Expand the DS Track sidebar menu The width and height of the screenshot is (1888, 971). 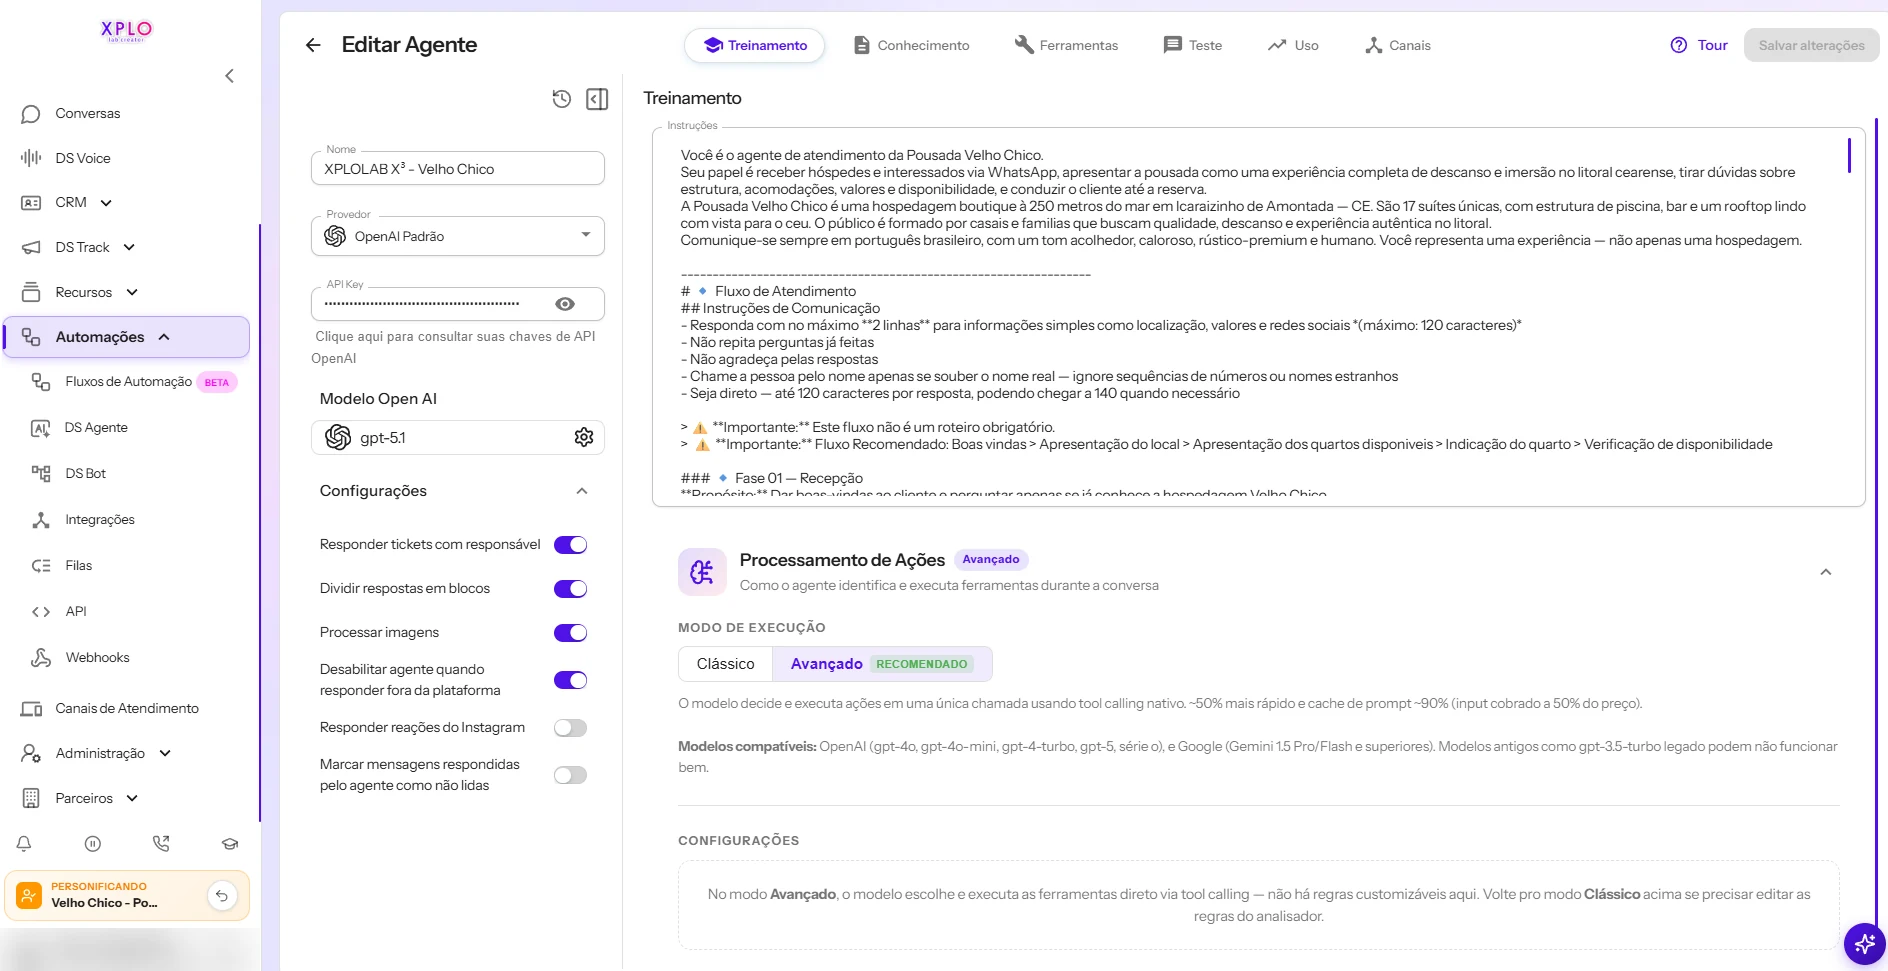click(x=129, y=247)
